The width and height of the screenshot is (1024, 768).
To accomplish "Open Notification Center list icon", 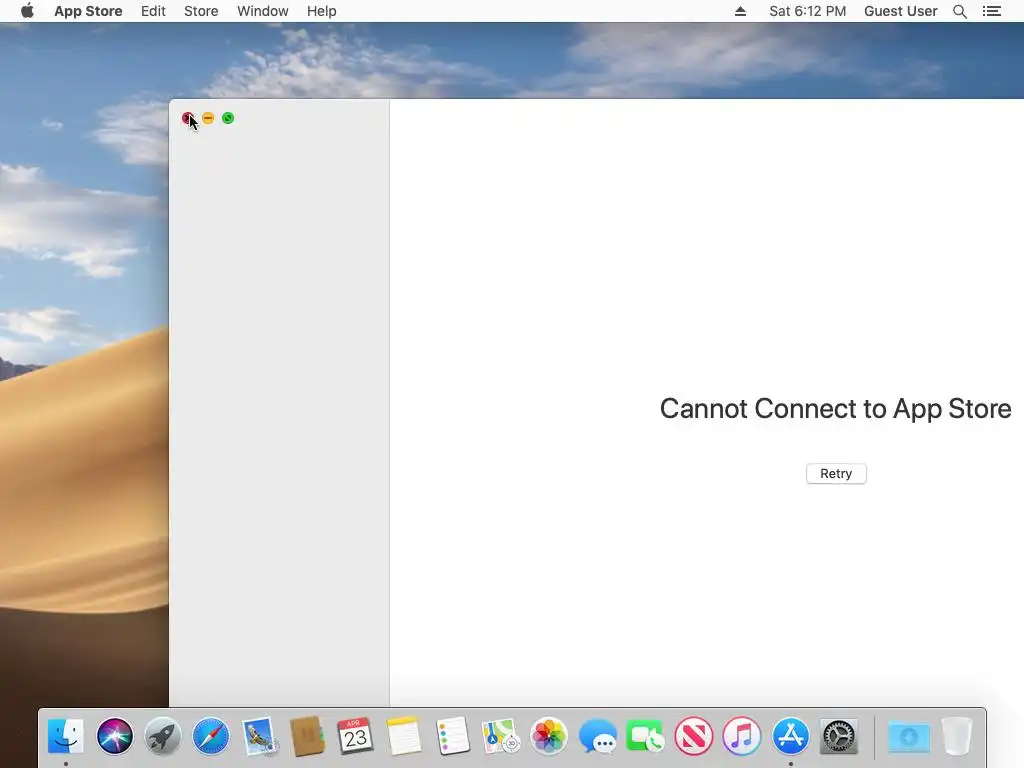I will pyautogui.click(x=992, y=11).
